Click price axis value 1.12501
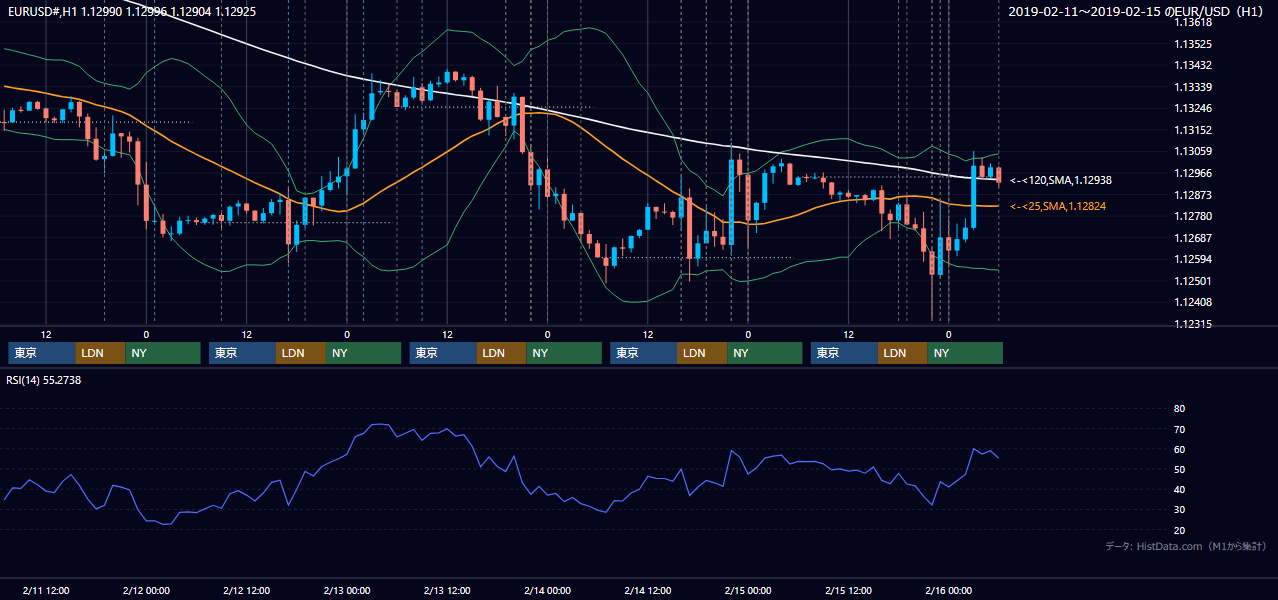Image resolution: width=1278 pixels, height=600 pixels. coord(1193,281)
